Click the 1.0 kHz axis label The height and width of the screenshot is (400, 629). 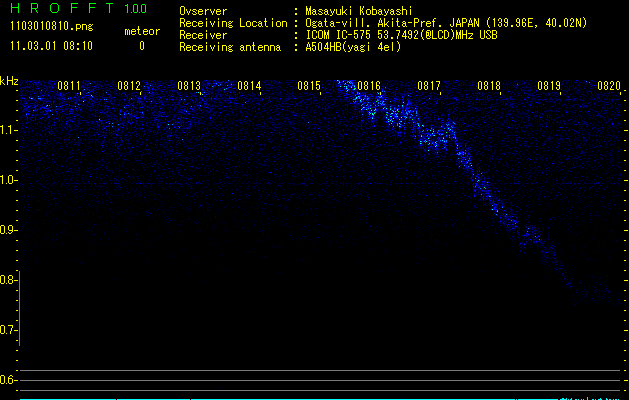pos(8,180)
